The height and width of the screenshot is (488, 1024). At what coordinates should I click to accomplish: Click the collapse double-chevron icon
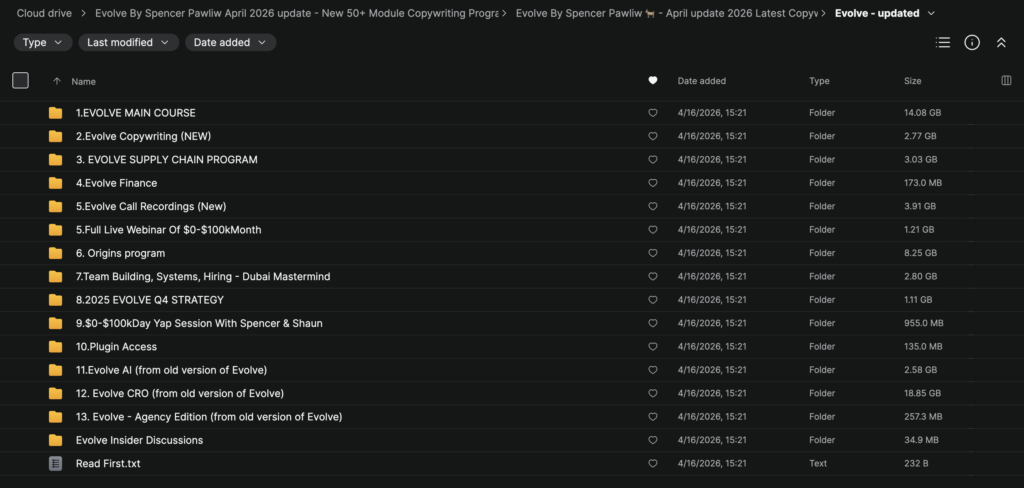pos(1001,43)
